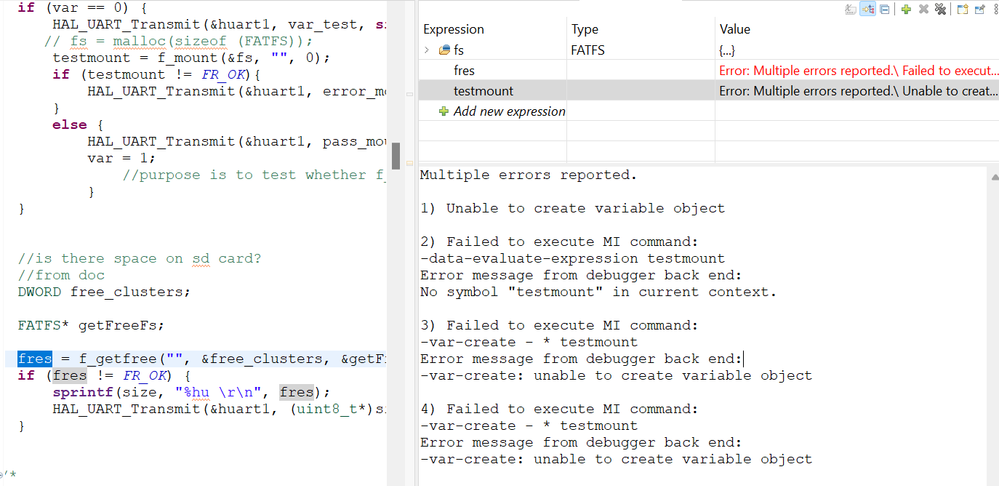Click the fs variable object icon

pyautogui.click(x=443, y=50)
